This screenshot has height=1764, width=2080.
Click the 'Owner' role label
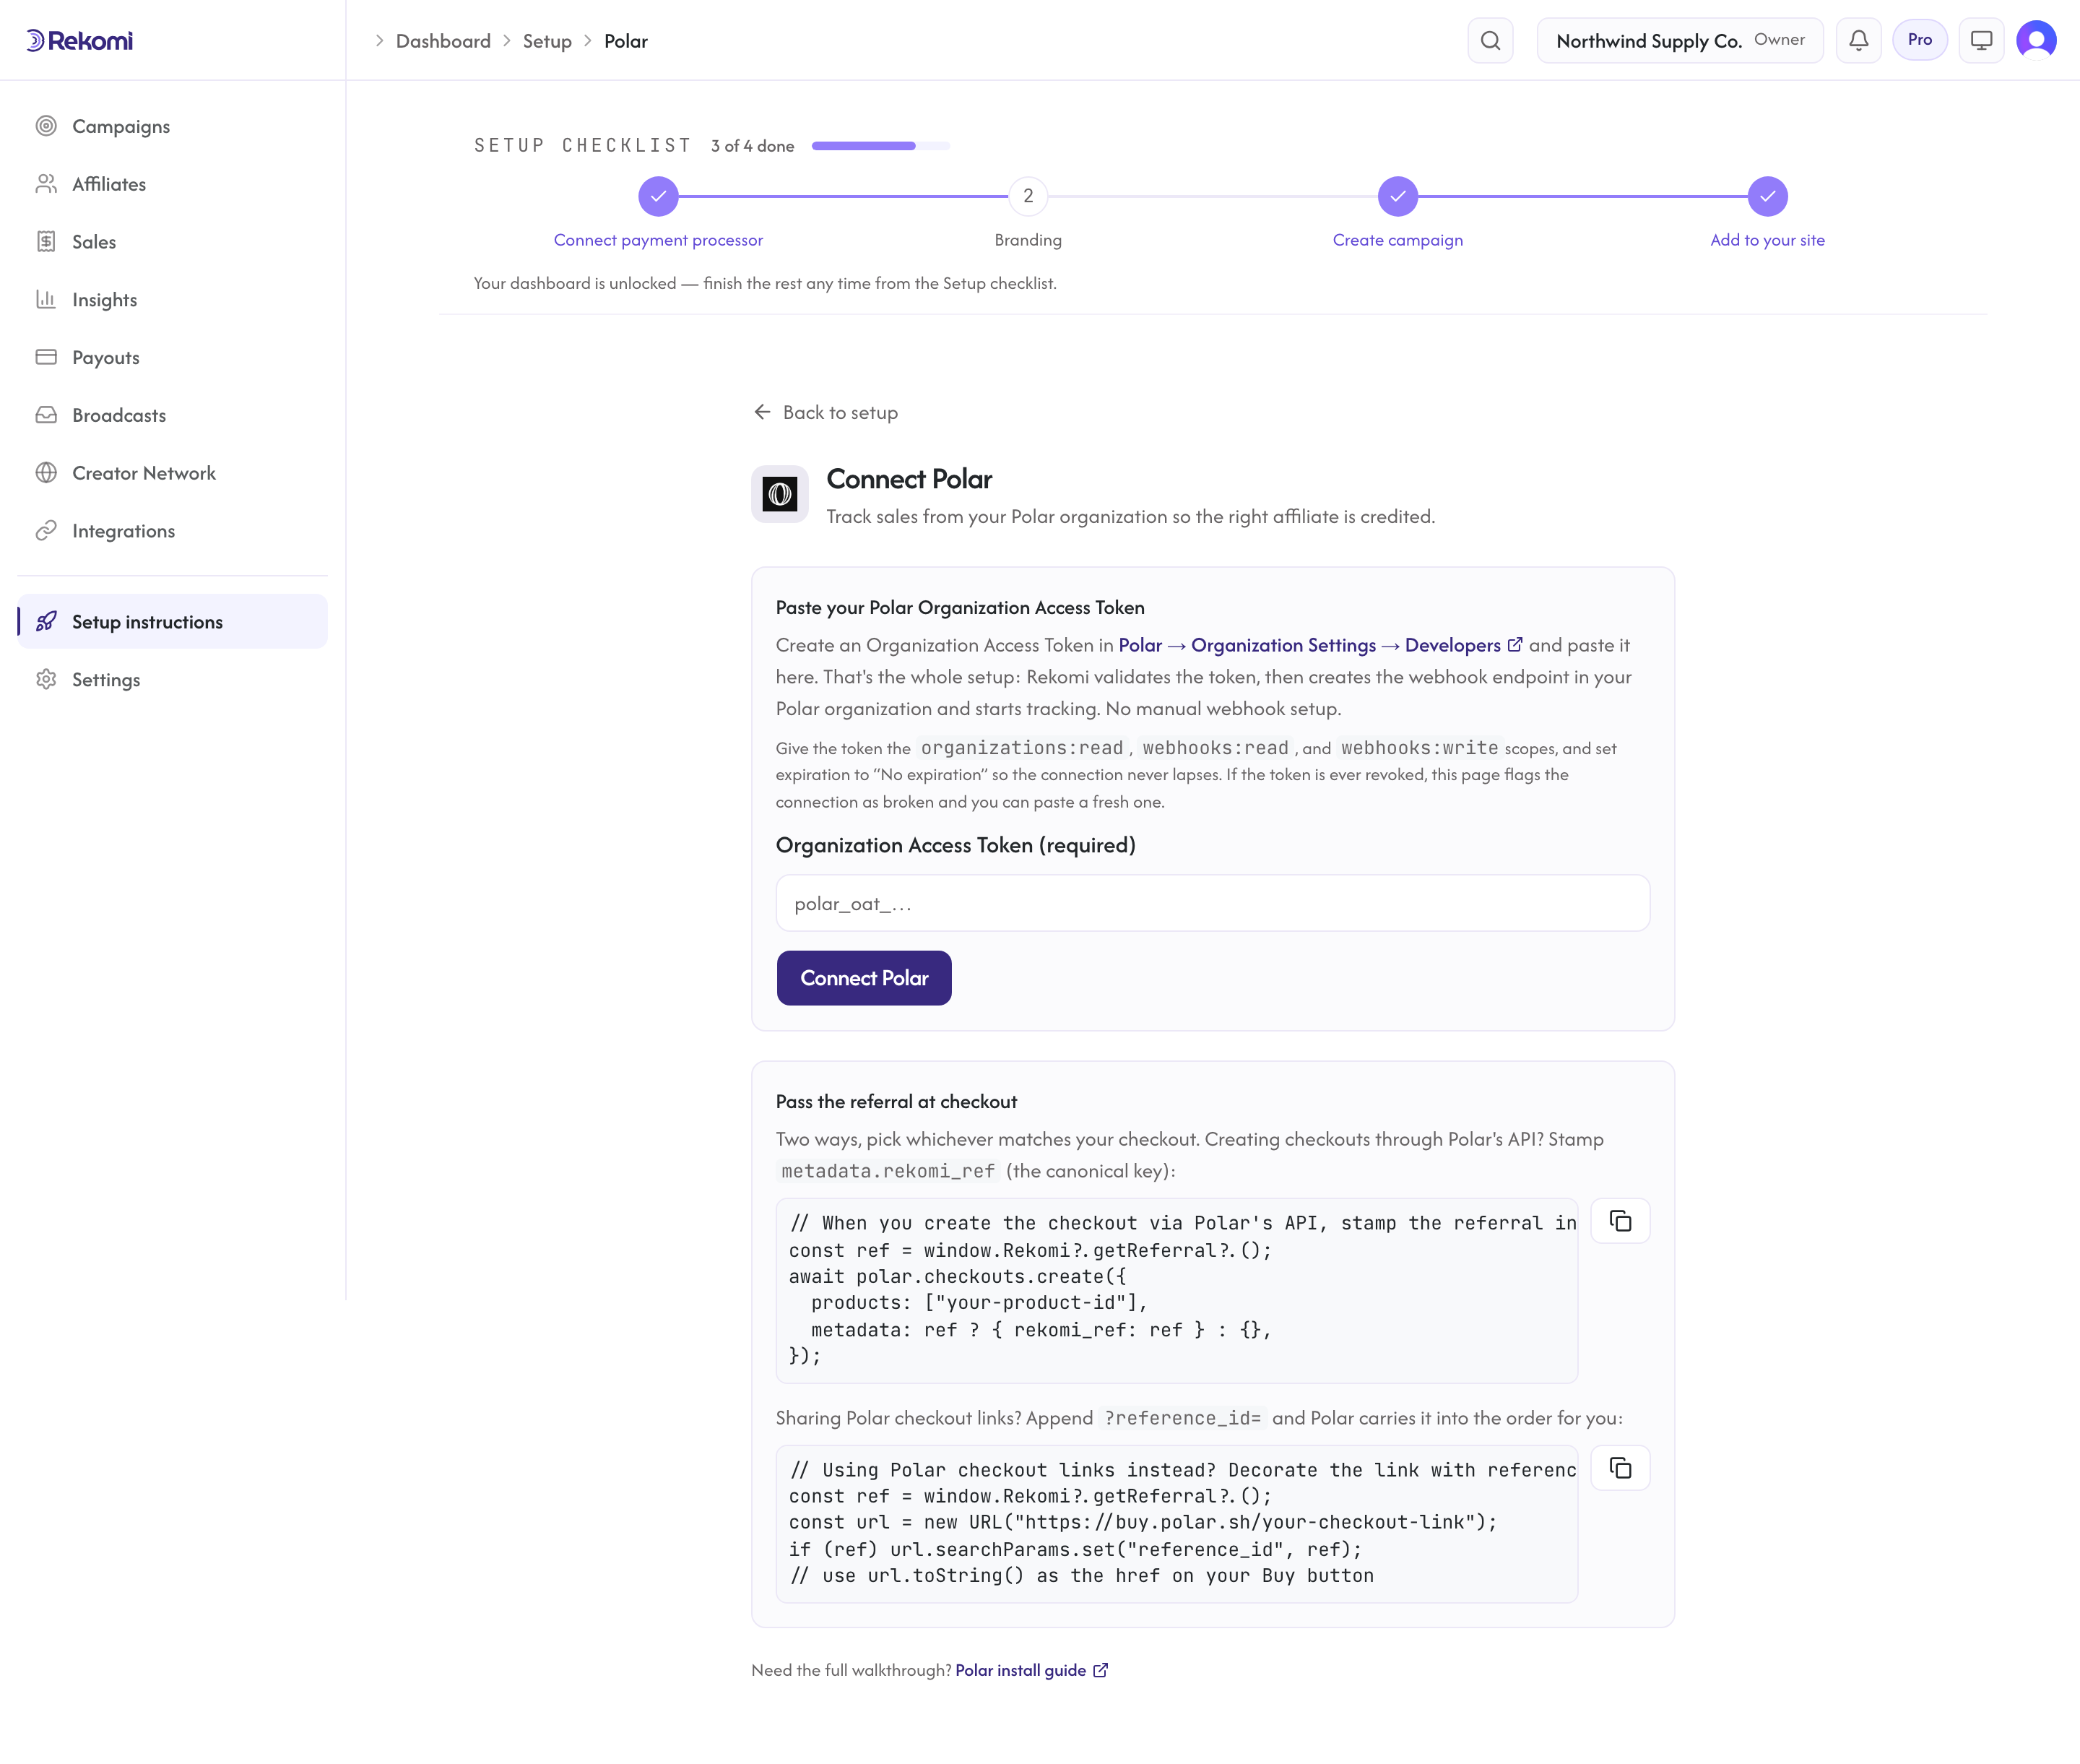(x=1779, y=40)
